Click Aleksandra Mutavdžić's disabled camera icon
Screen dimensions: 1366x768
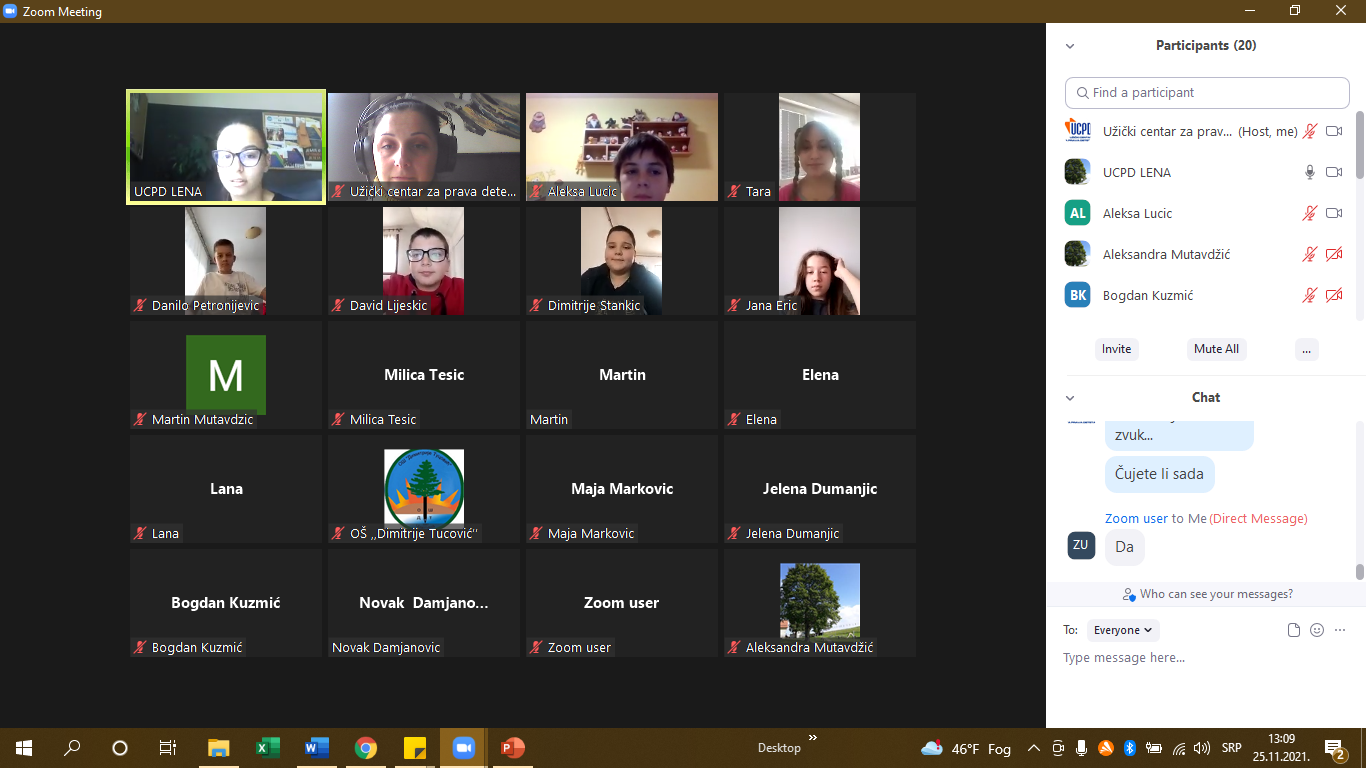pos(1333,254)
